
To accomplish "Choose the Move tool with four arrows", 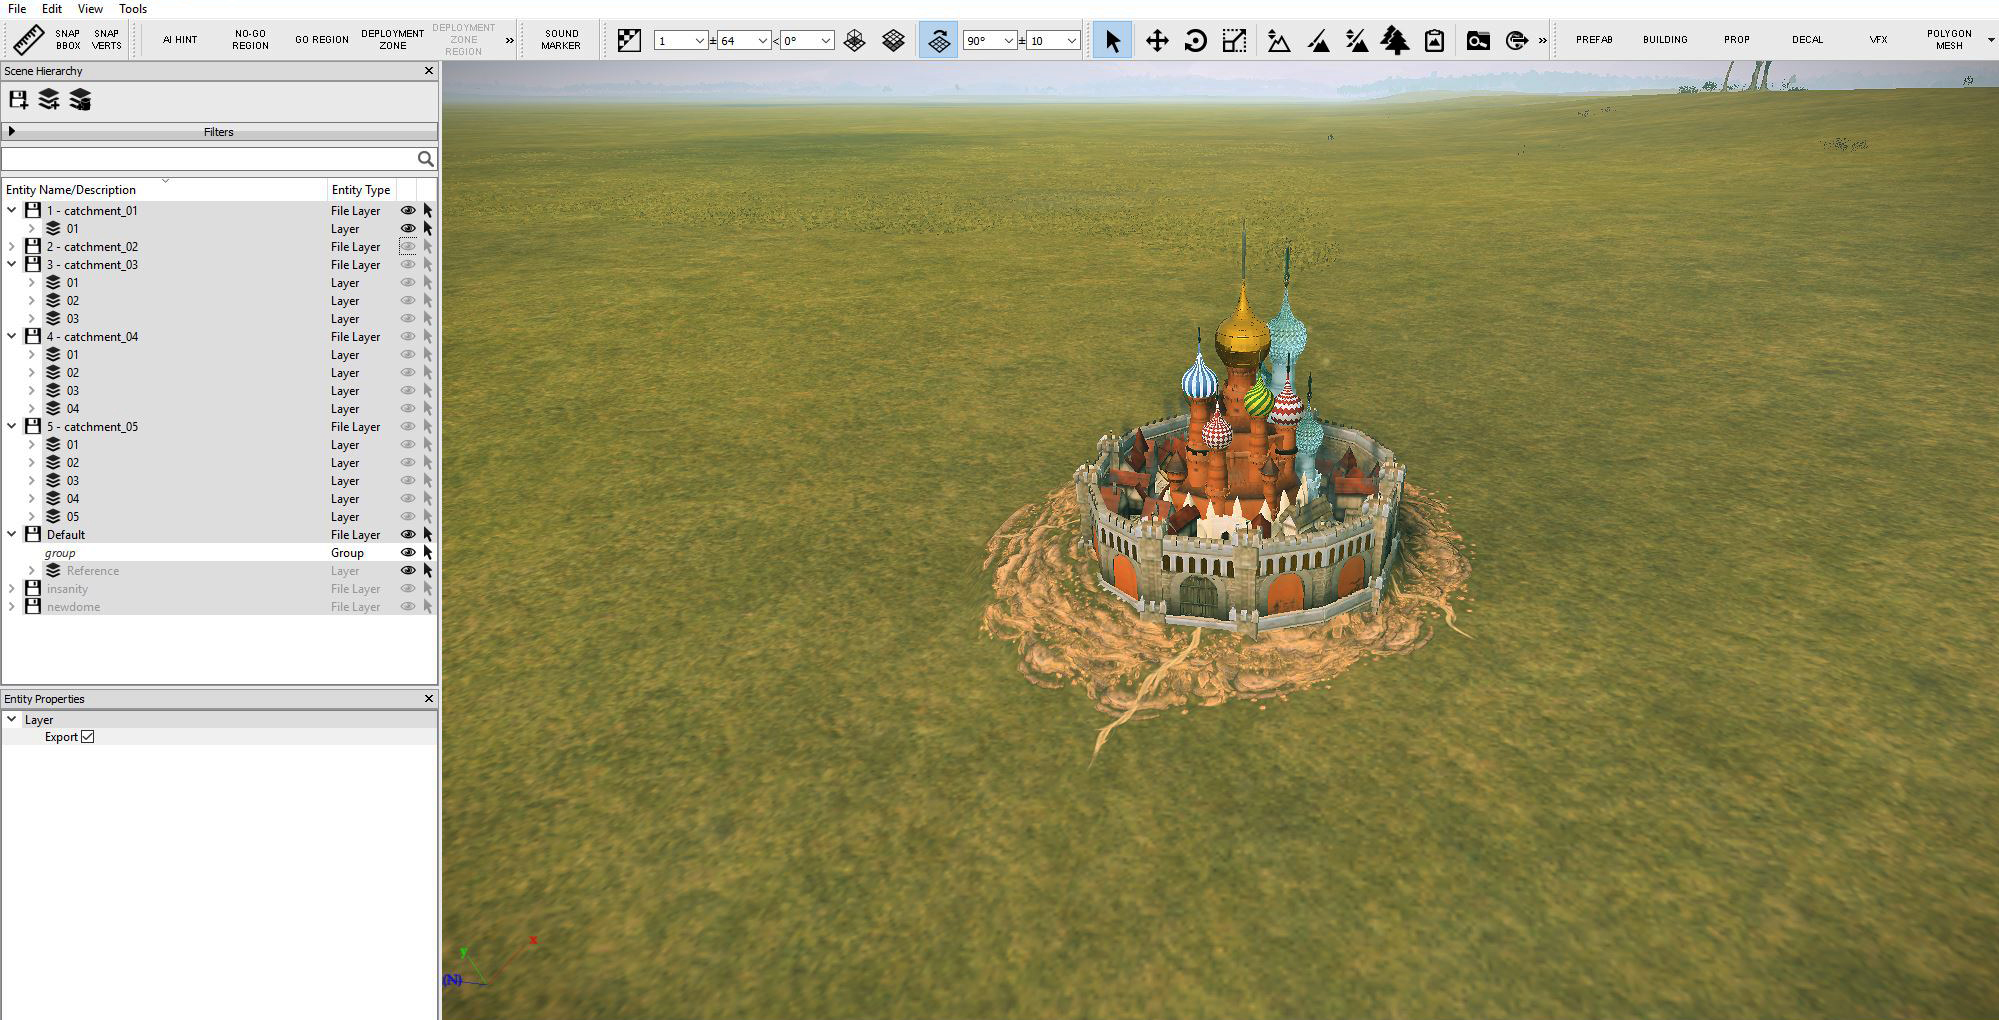I will (1156, 40).
